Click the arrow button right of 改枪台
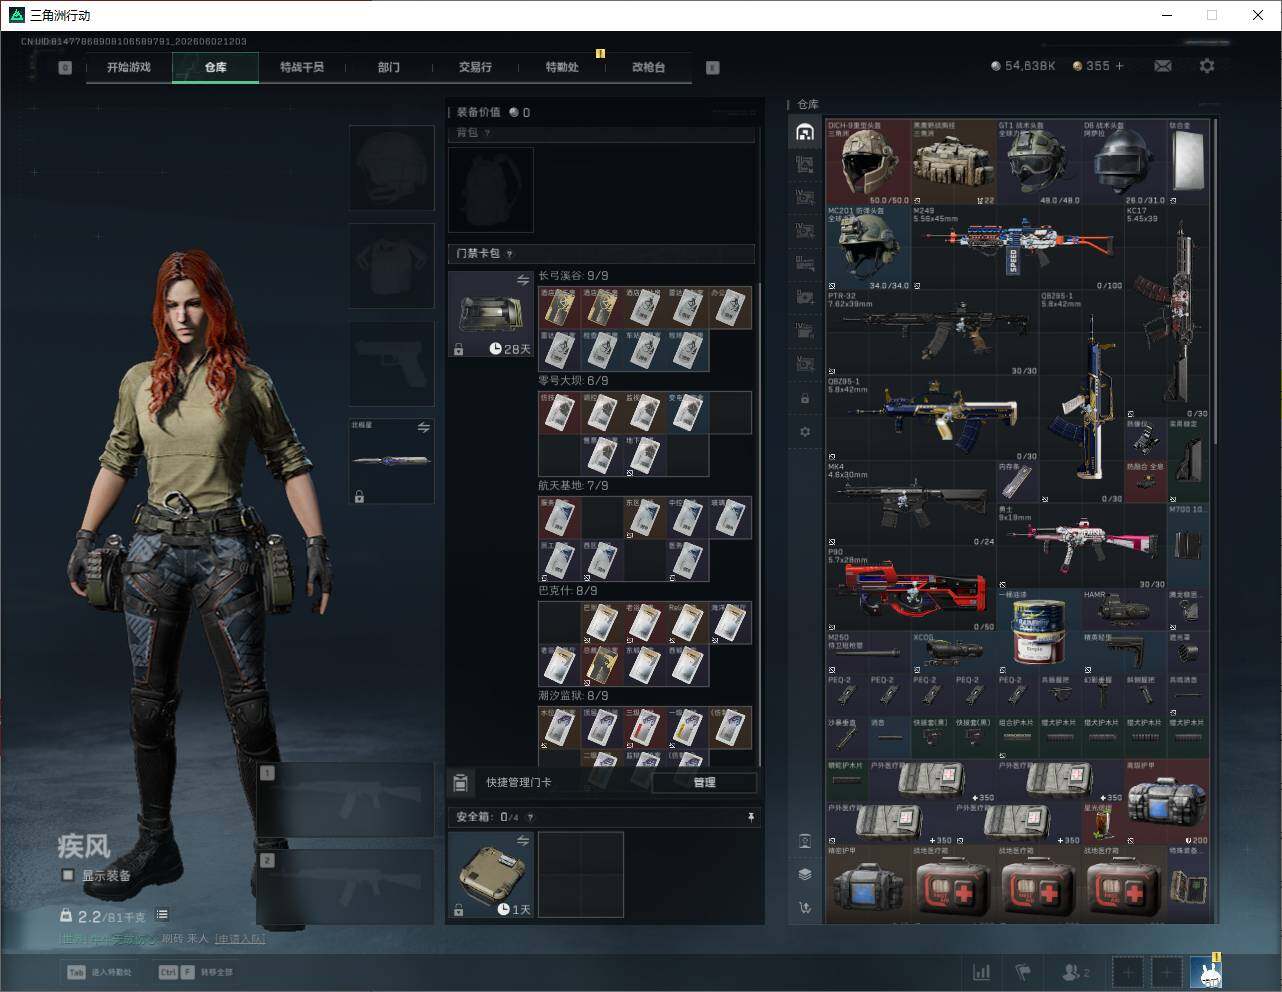 712,67
